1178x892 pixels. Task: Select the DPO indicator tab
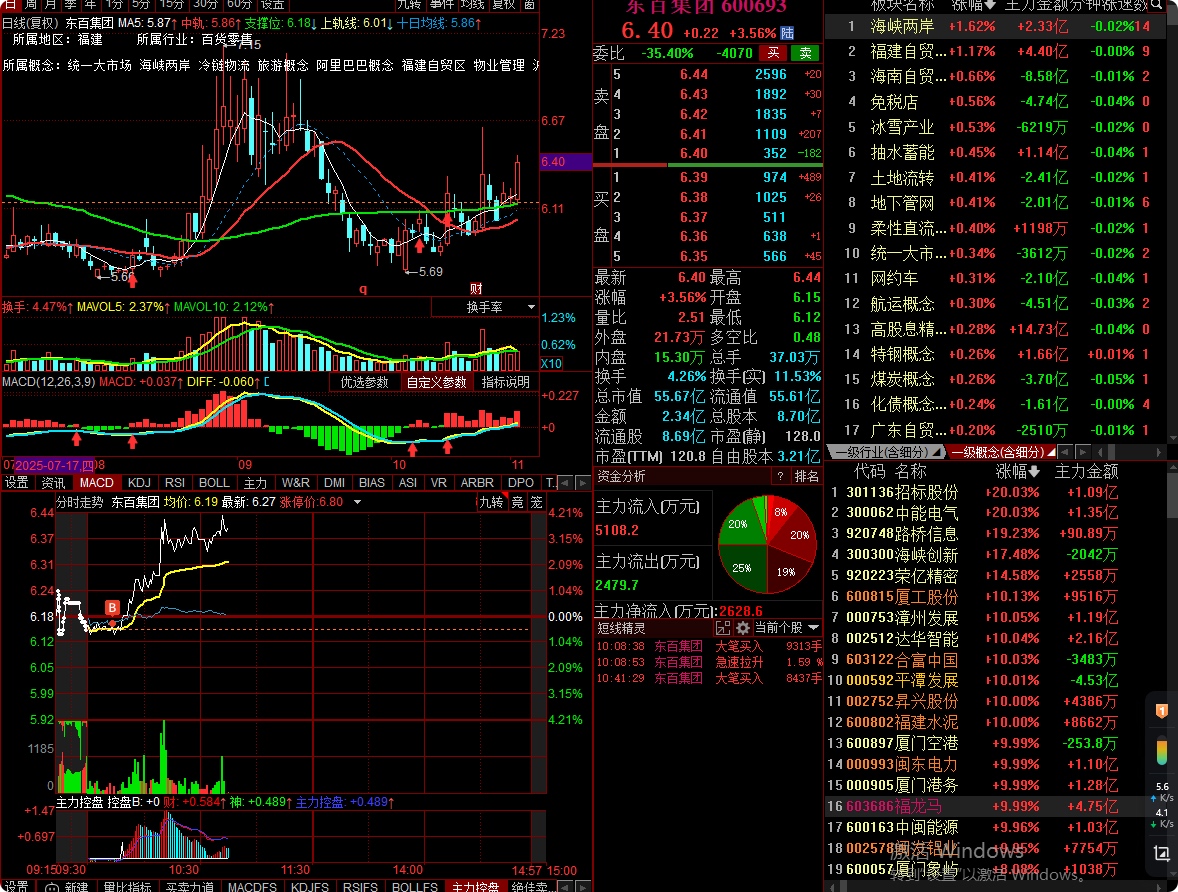coord(521,482)
